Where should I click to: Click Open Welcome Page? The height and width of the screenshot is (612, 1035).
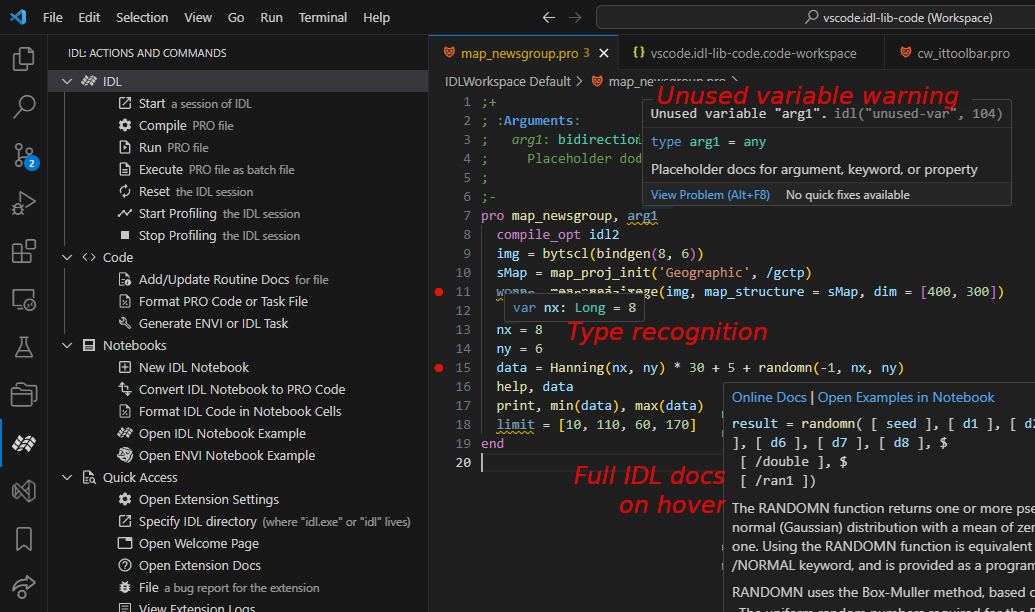coord(188,544)
